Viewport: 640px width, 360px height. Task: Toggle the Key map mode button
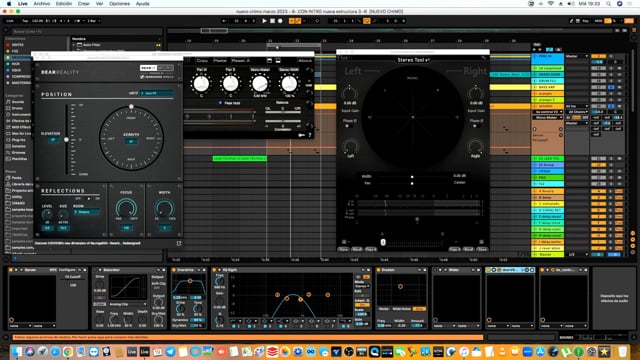pos(585,21)
